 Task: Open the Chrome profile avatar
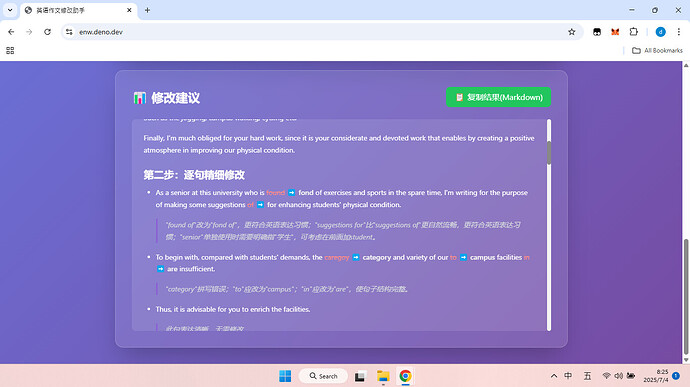tap(660, 32)
